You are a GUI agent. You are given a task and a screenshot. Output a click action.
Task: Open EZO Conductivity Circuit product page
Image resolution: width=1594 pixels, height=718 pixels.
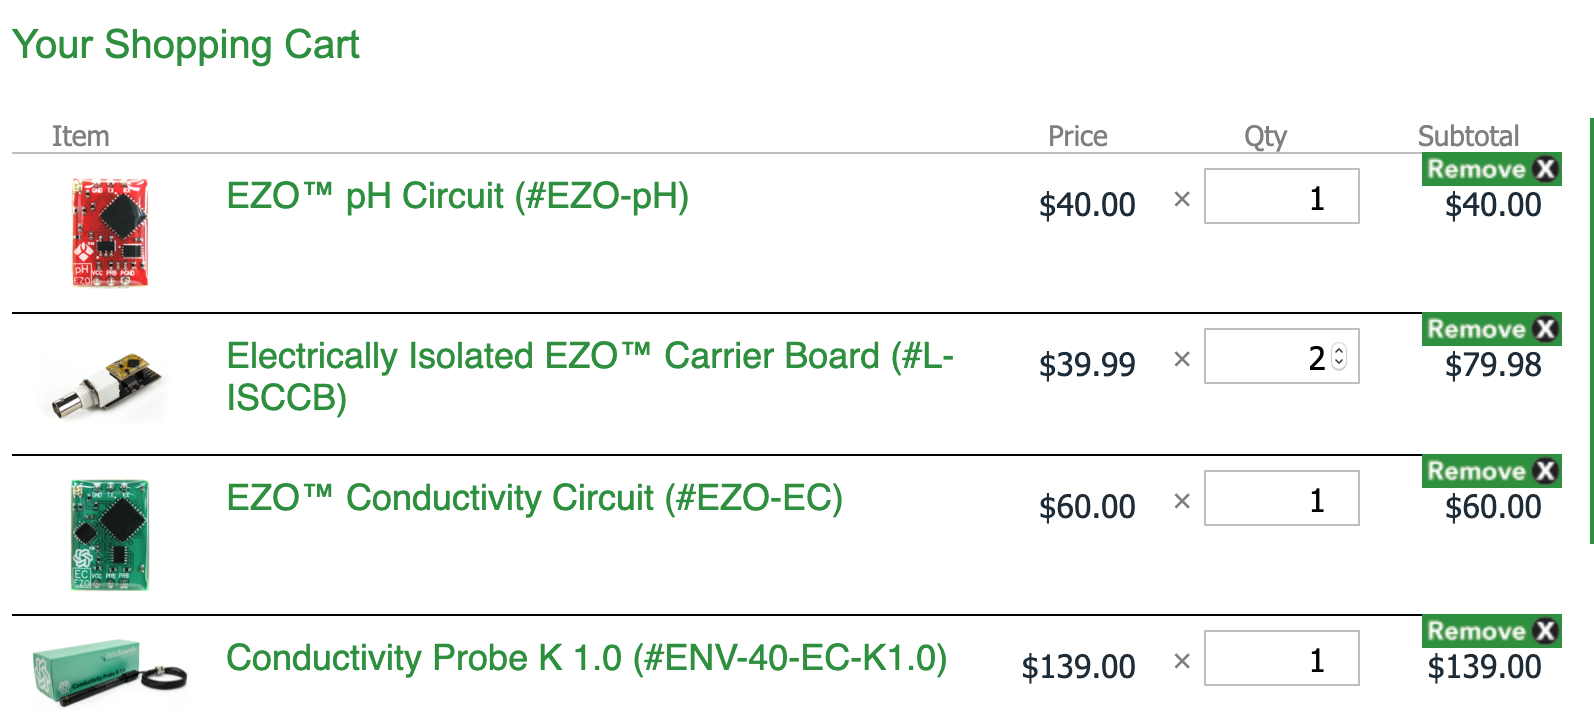pos(534,498)
